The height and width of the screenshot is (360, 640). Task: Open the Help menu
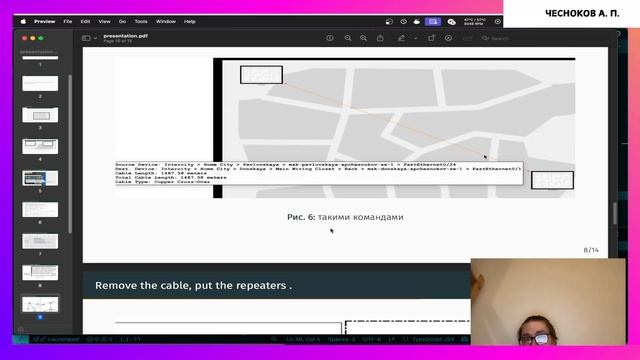coord(189,21)
